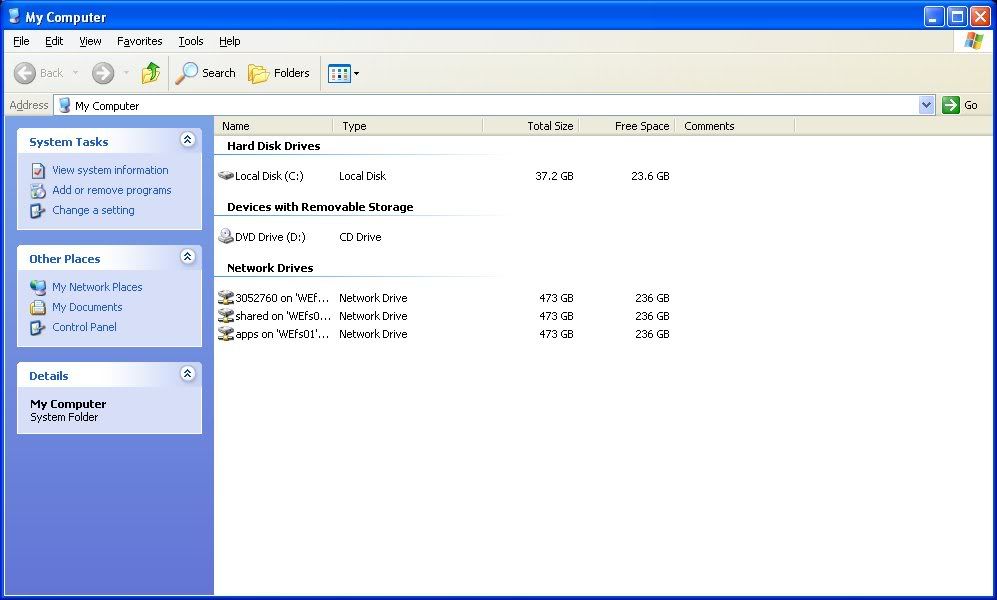This screenshot has width=997, height=600.
Task: Toggle the Folders pane button
Action: click(279, 73)
